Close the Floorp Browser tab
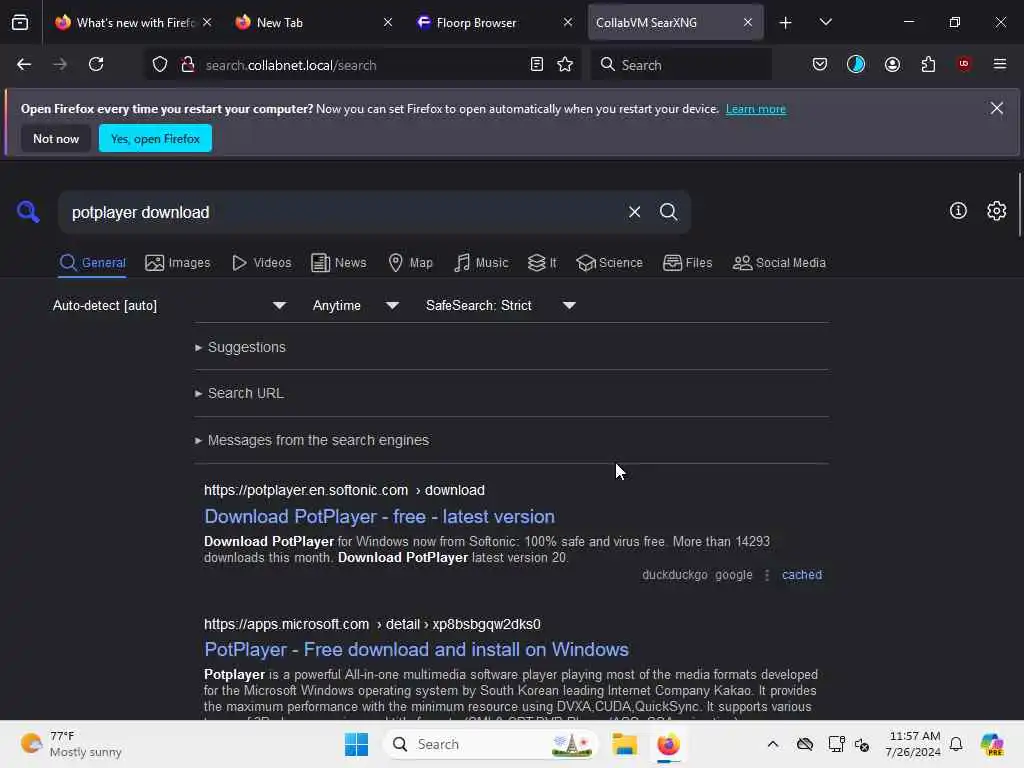This screenshot has height=768, width=1024. pos(568,23)
